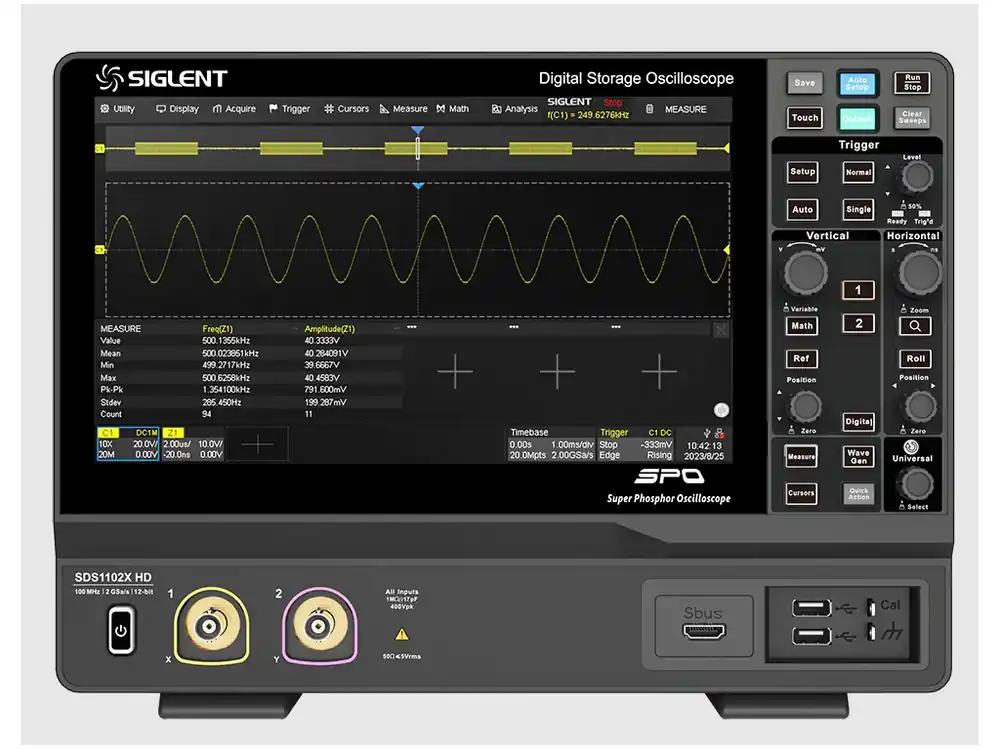Toggle the Ref waveform button

coord(802,358)
